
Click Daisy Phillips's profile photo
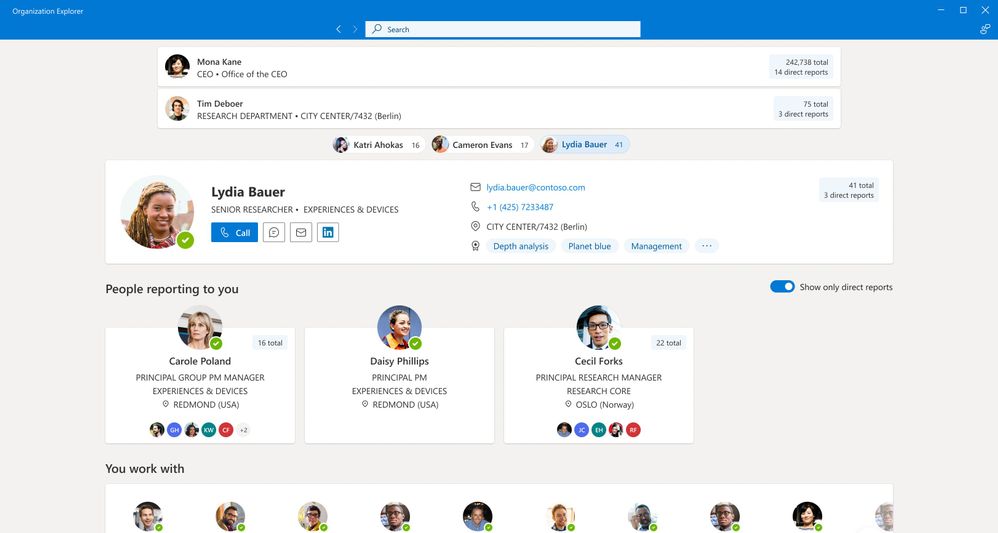[x=399, y=327]
